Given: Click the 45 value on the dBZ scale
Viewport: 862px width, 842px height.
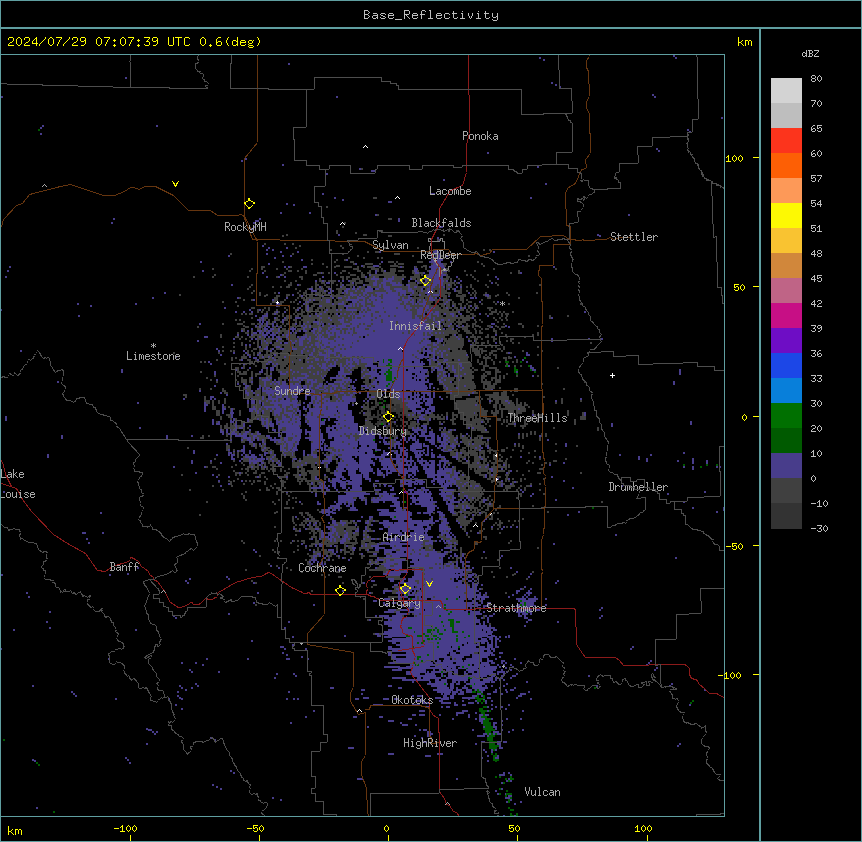Looking at the screenshot, I should [816, 279].
